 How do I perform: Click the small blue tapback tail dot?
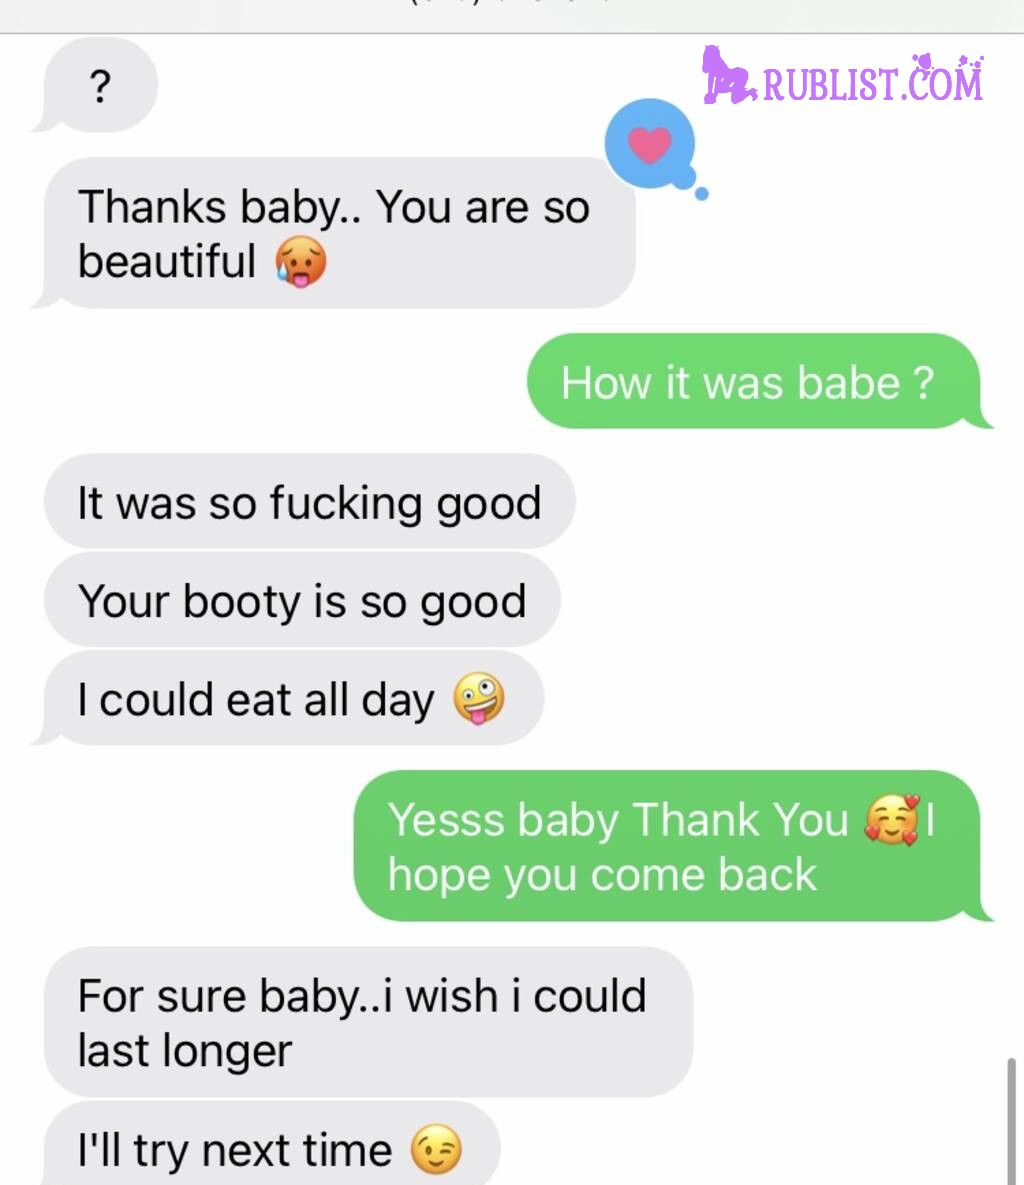click(701, 194)
